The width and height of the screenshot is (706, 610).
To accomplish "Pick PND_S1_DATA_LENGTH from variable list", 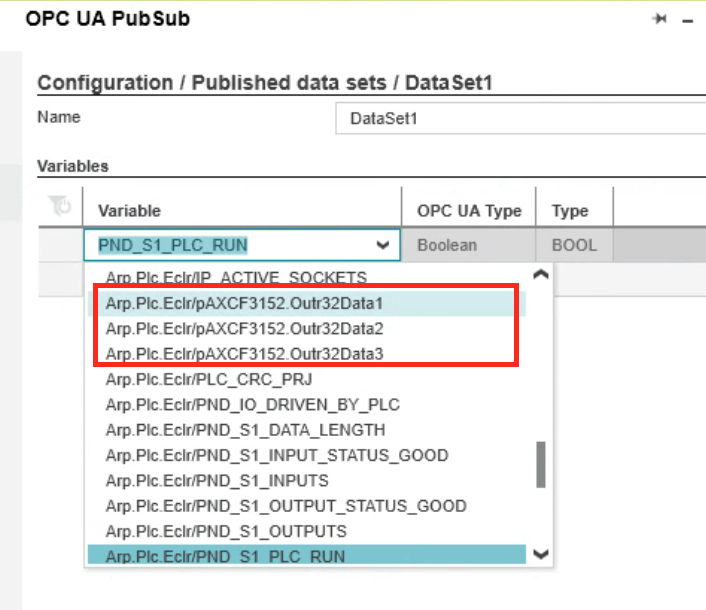I will pos(307,430).
